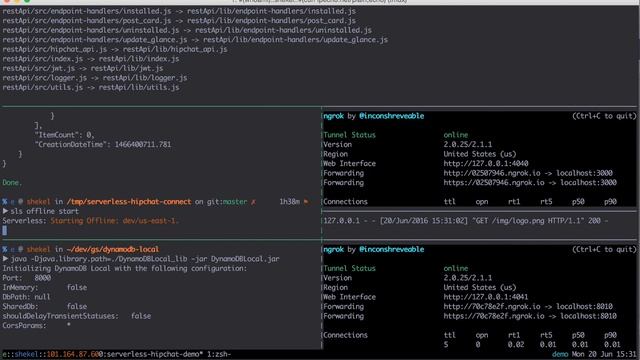Click the Tunnel Status label in lower ngrok pane
640x360 pixels.
[x=349, y=269]
